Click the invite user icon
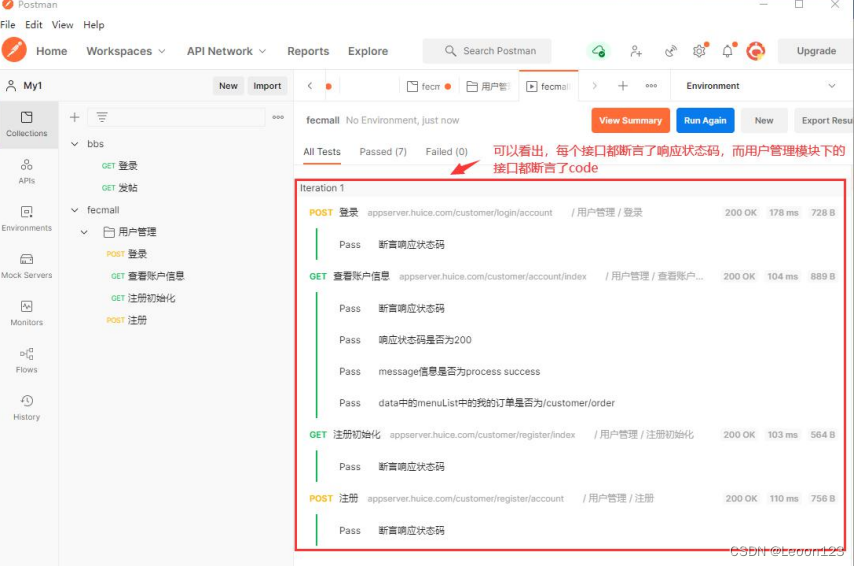The width and height of the screenshot is (859, 566). (635, 51)
